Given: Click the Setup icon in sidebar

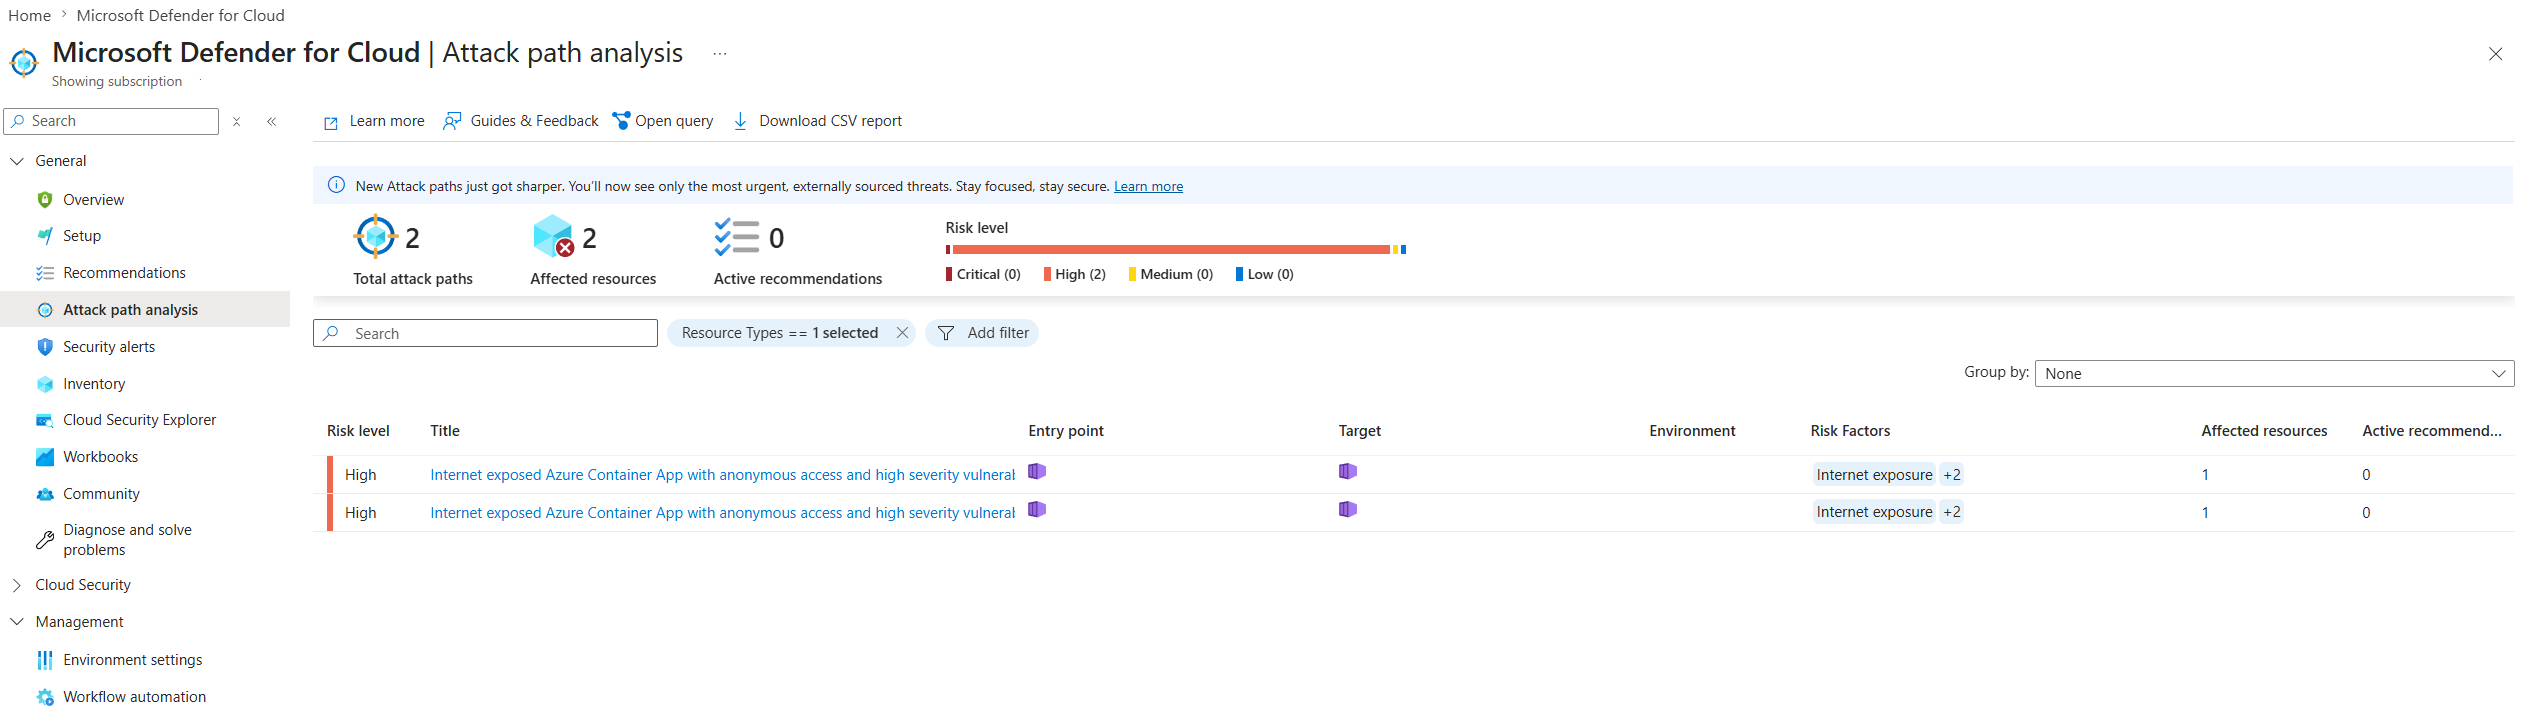Looking at the screenshot, I should click(45, 236).
